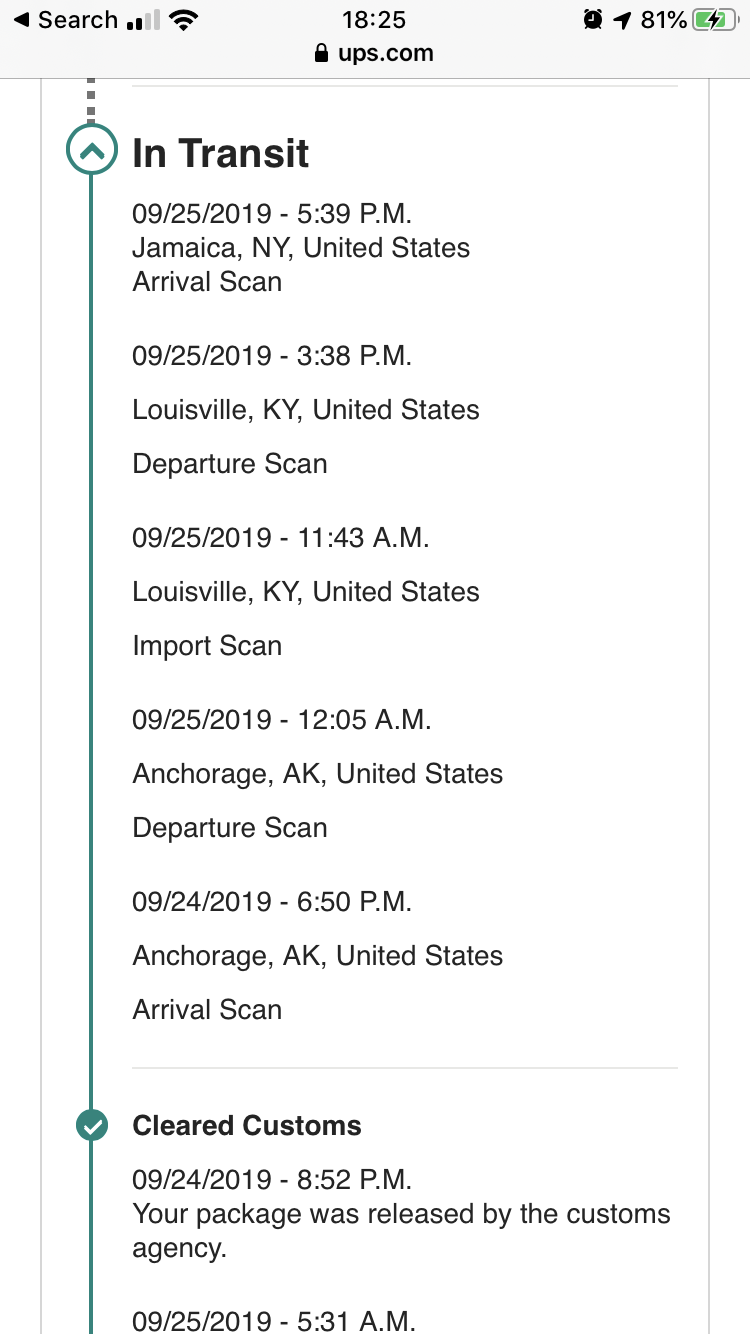750x1334 pixels.
Task: Select the Louisville Departure Scan entry
Action: pyautogui.click(x=305, y=410)
